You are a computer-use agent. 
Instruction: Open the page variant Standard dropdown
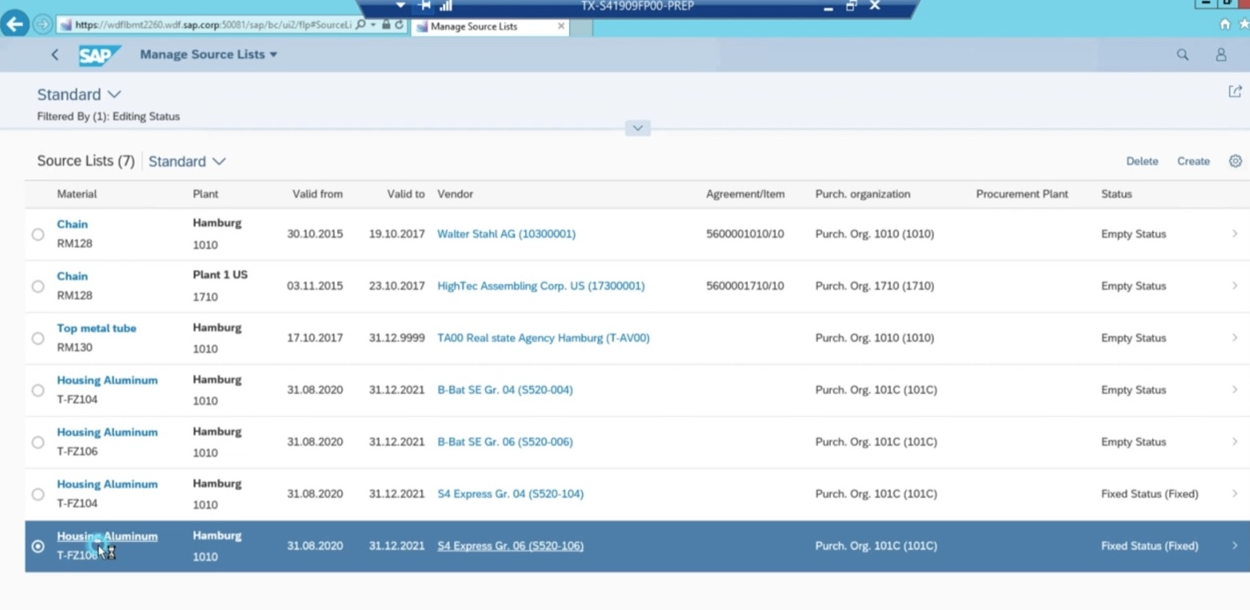tap(79, 94)
